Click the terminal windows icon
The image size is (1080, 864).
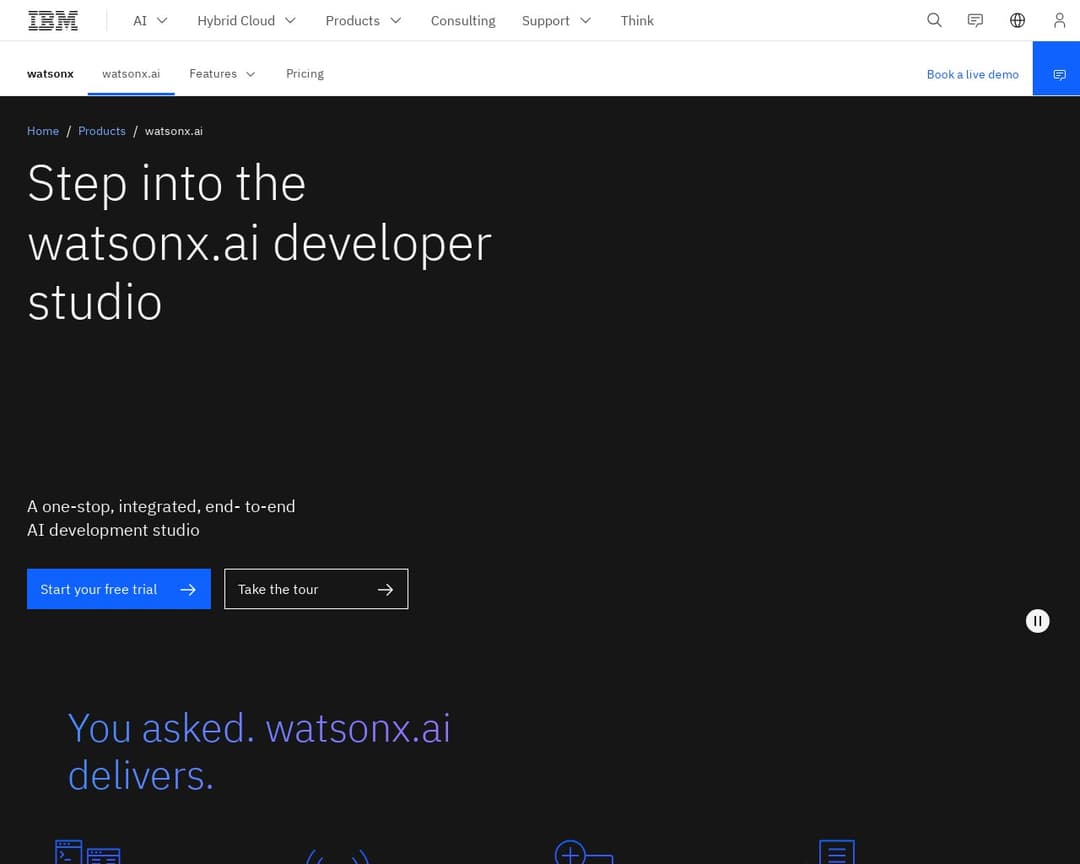(x=87, y=852)
